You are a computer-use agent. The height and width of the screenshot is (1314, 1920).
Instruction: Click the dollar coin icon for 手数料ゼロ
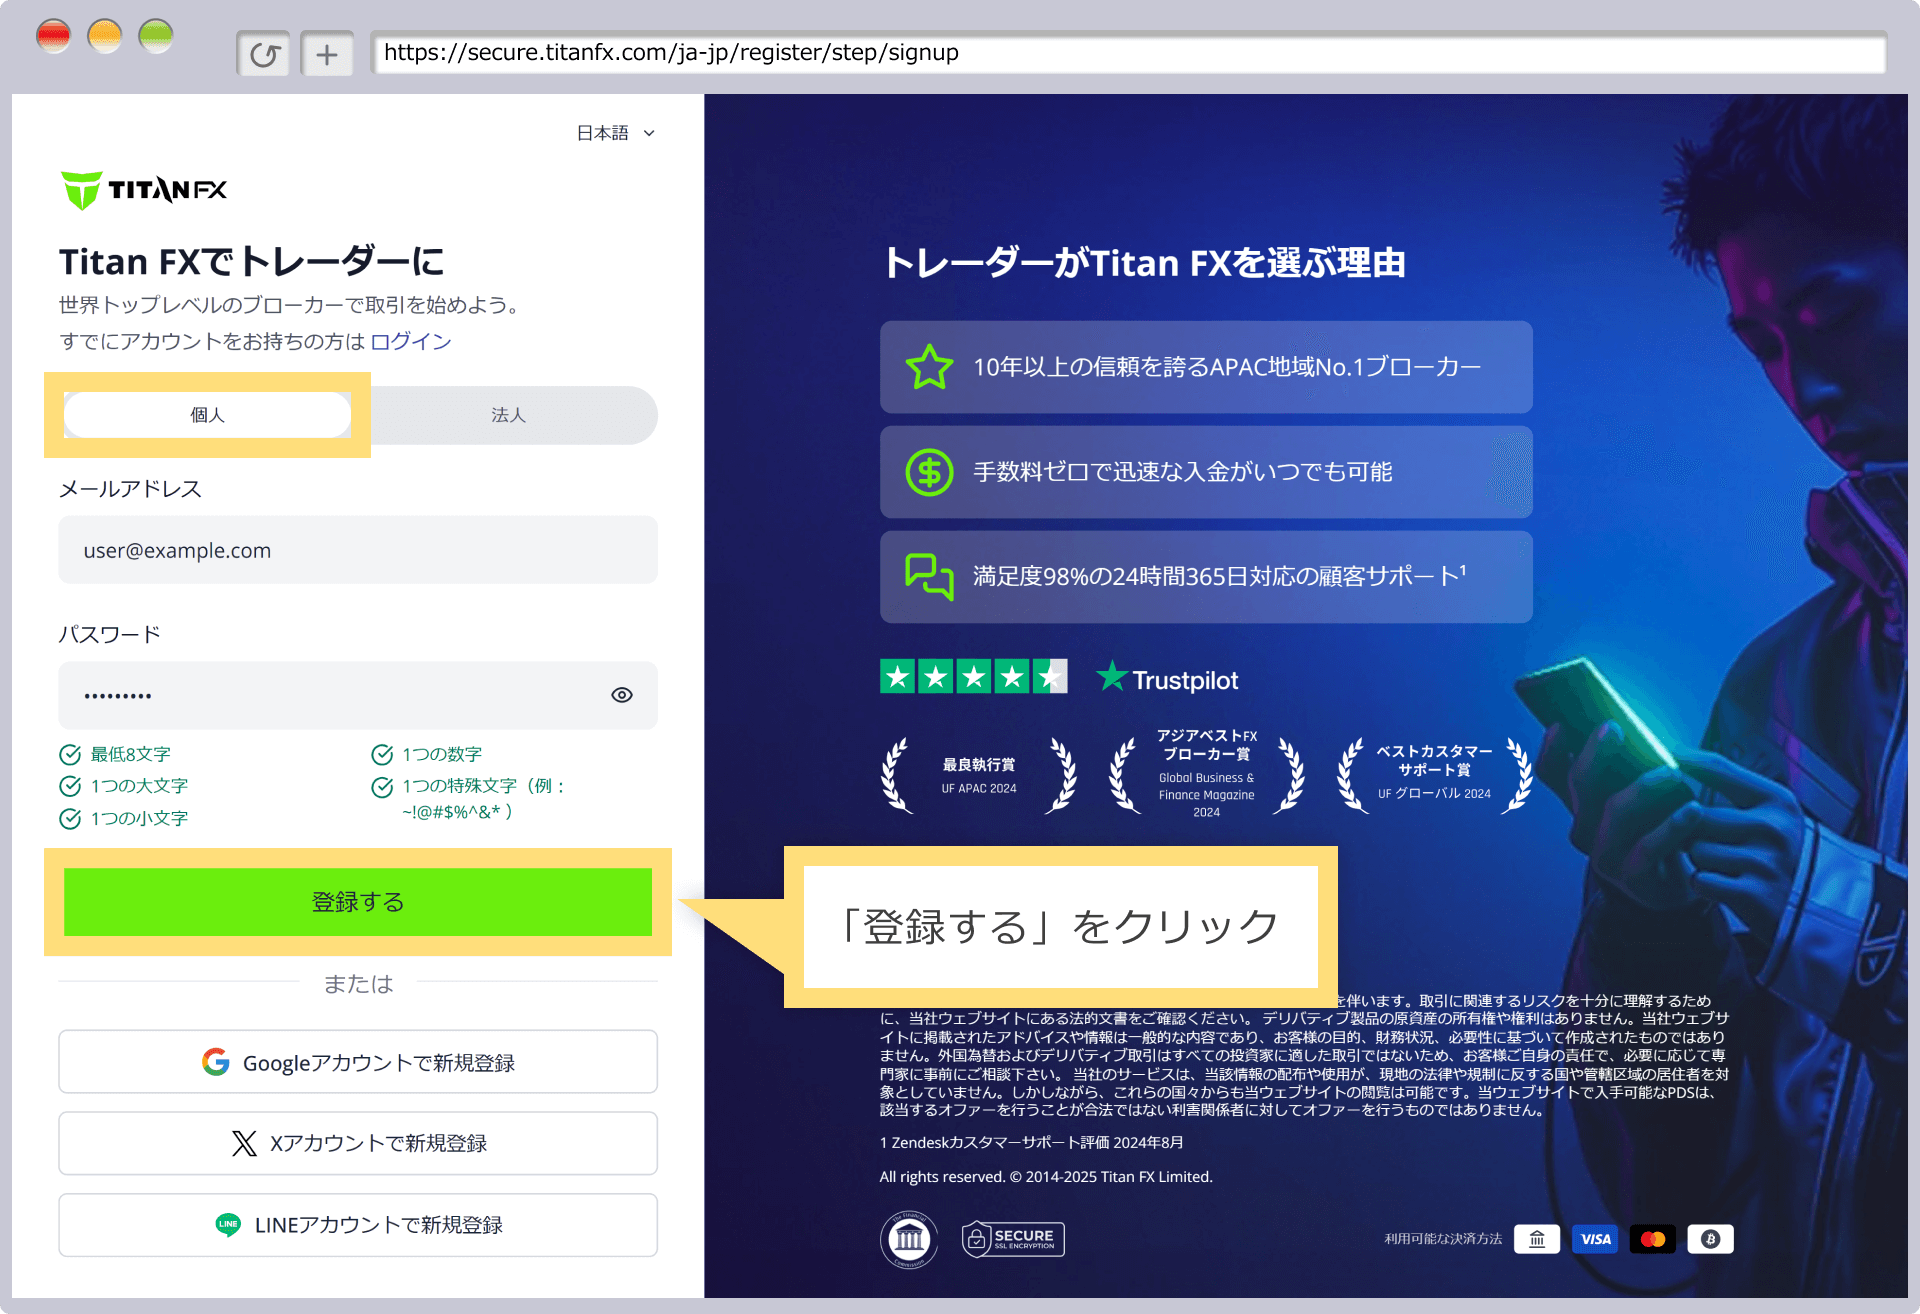(x=929, y=472)
